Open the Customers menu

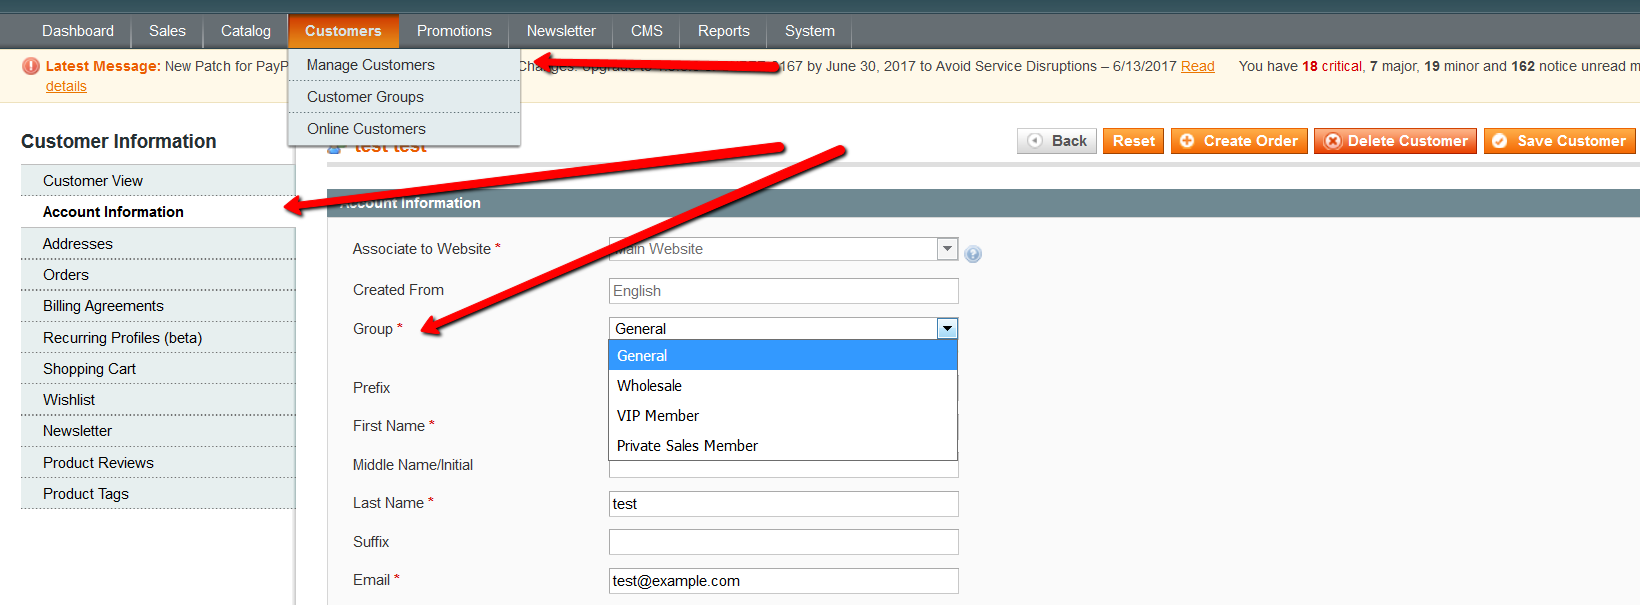point(343,31)
